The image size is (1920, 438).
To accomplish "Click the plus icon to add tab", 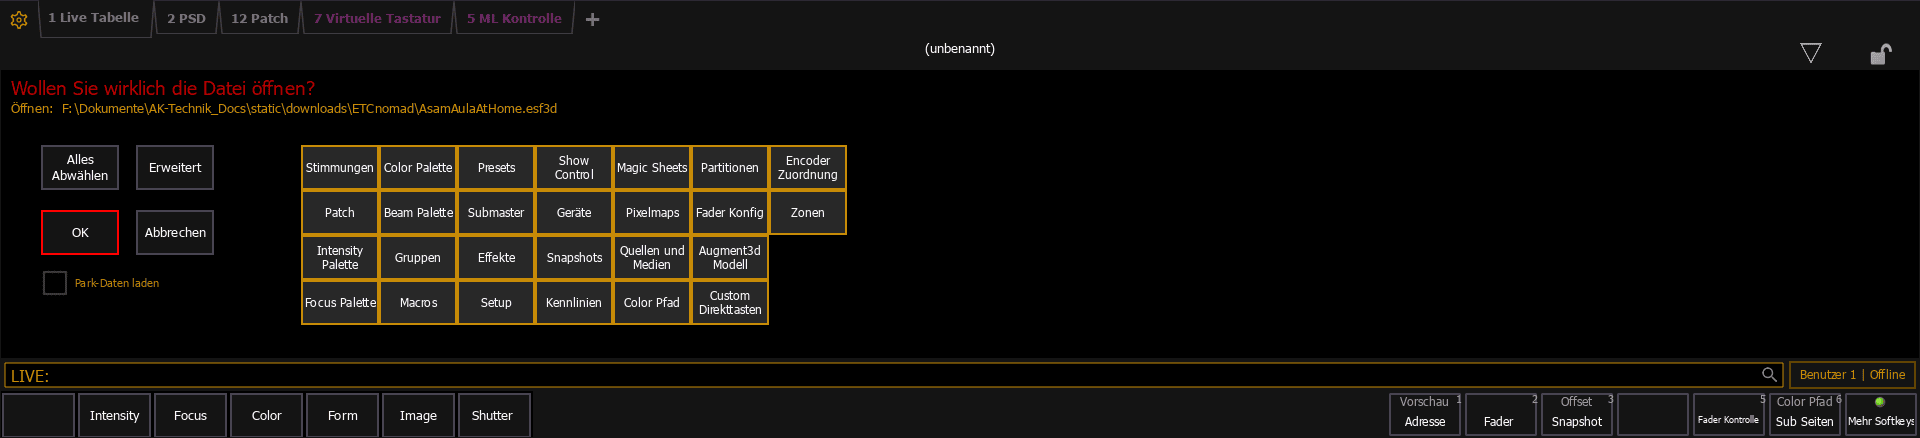I will (592, 19).
